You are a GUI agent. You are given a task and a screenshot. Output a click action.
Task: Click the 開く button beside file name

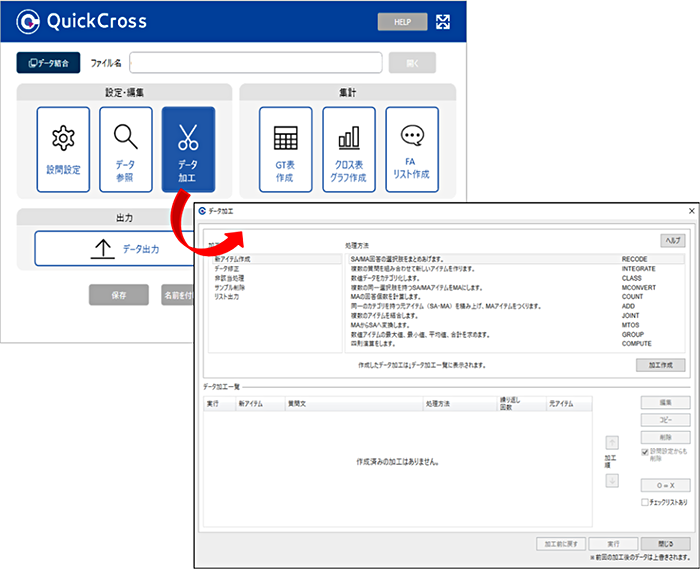(412, 63)
